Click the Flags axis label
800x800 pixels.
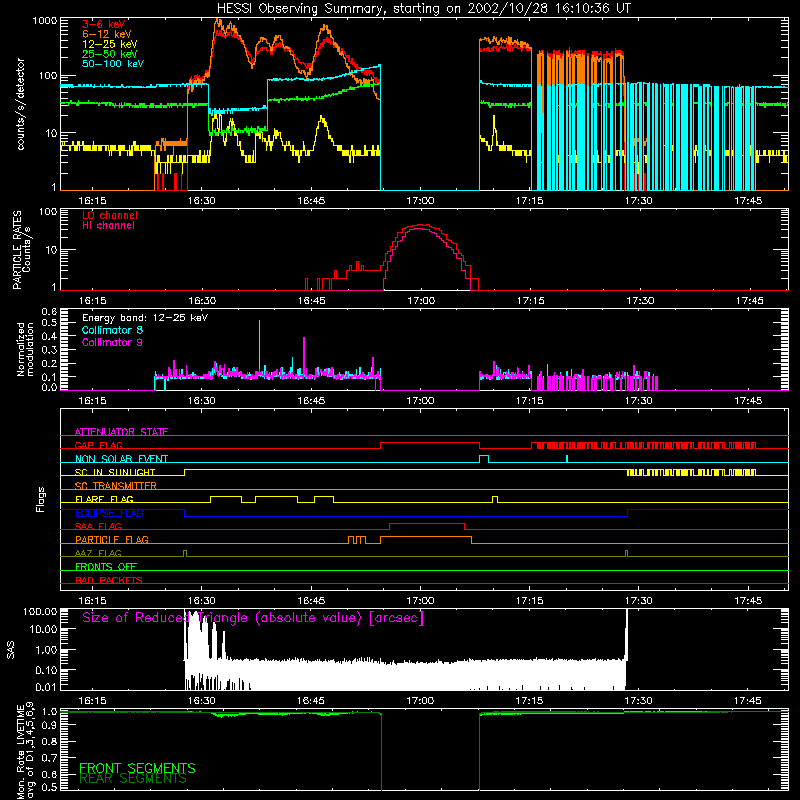click(41, 500)
